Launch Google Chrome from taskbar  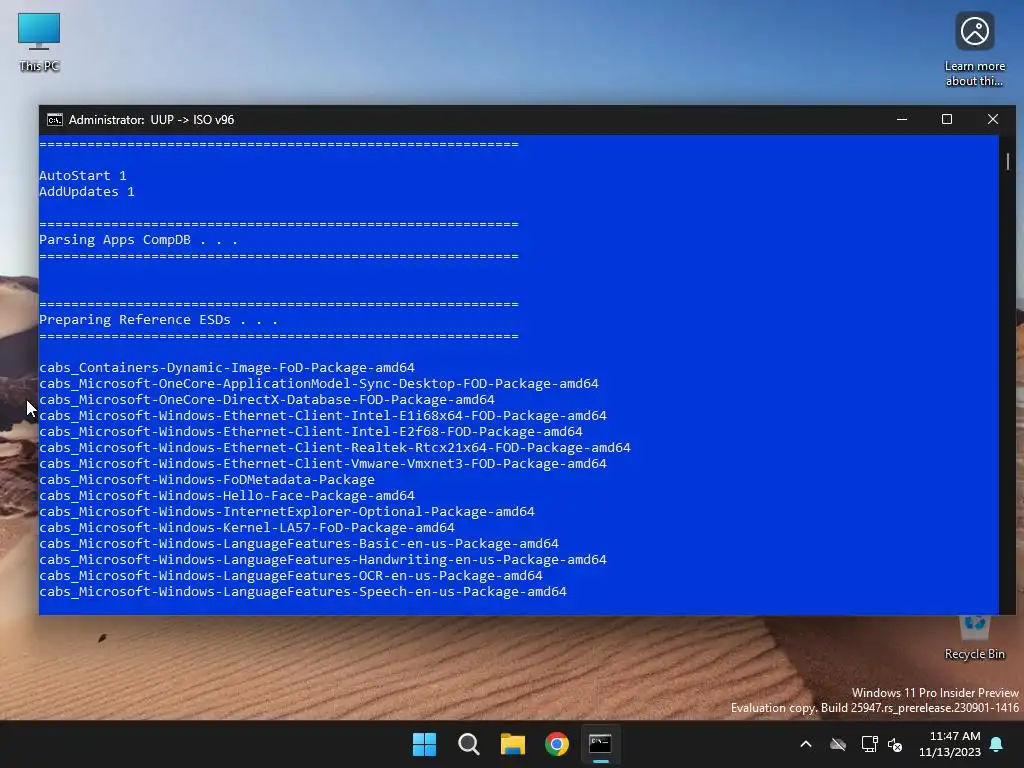pos(557,744)
